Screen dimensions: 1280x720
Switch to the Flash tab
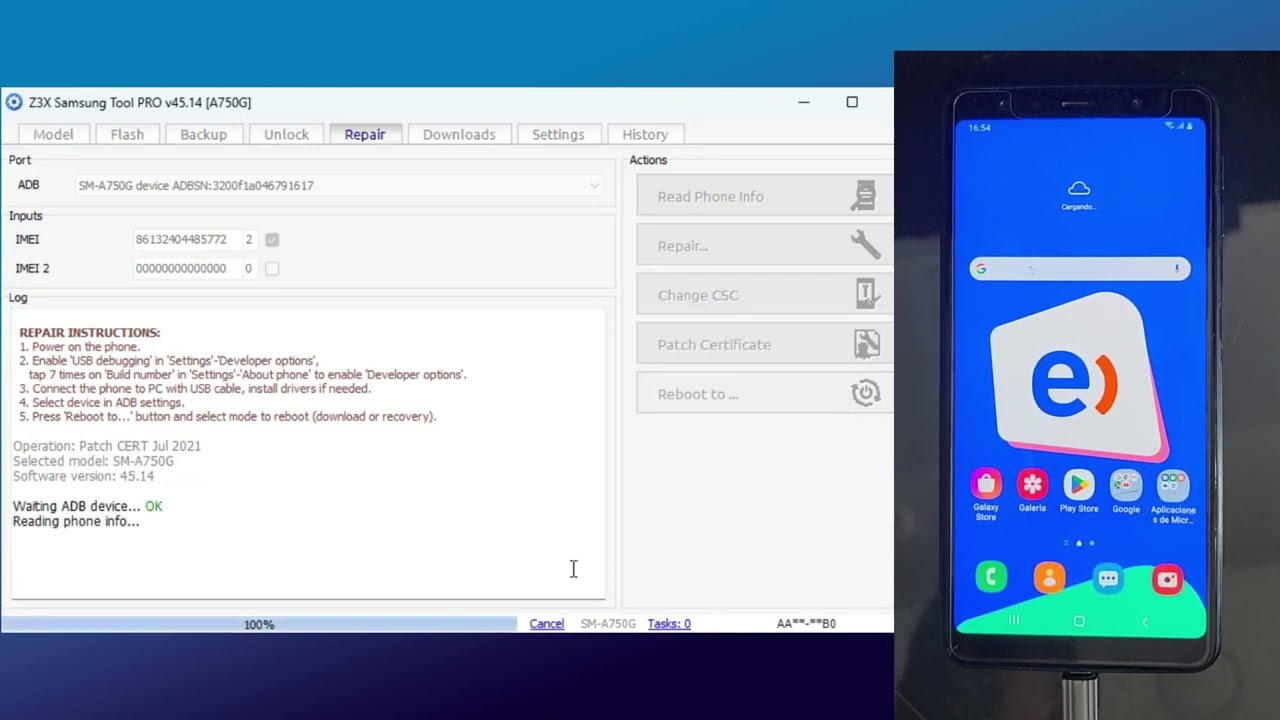(x=127, y=134)
